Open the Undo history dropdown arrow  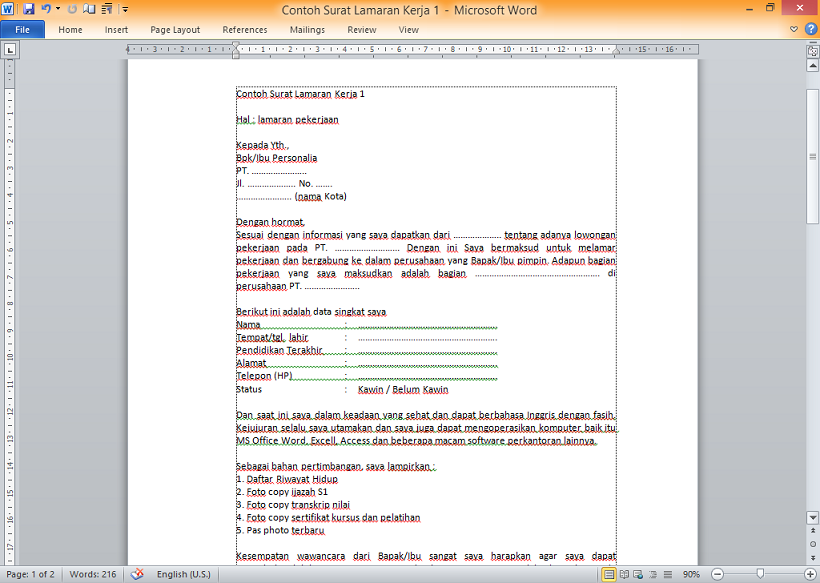tap(58, 9)
